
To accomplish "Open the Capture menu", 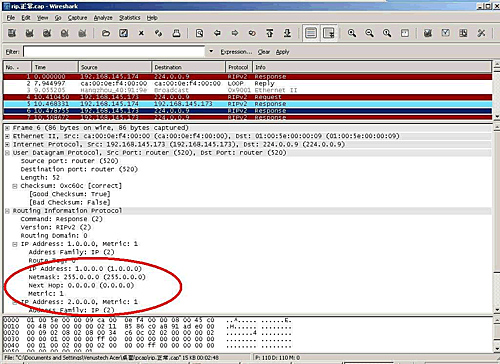I will pyautogui.click(x=77, y=18).
